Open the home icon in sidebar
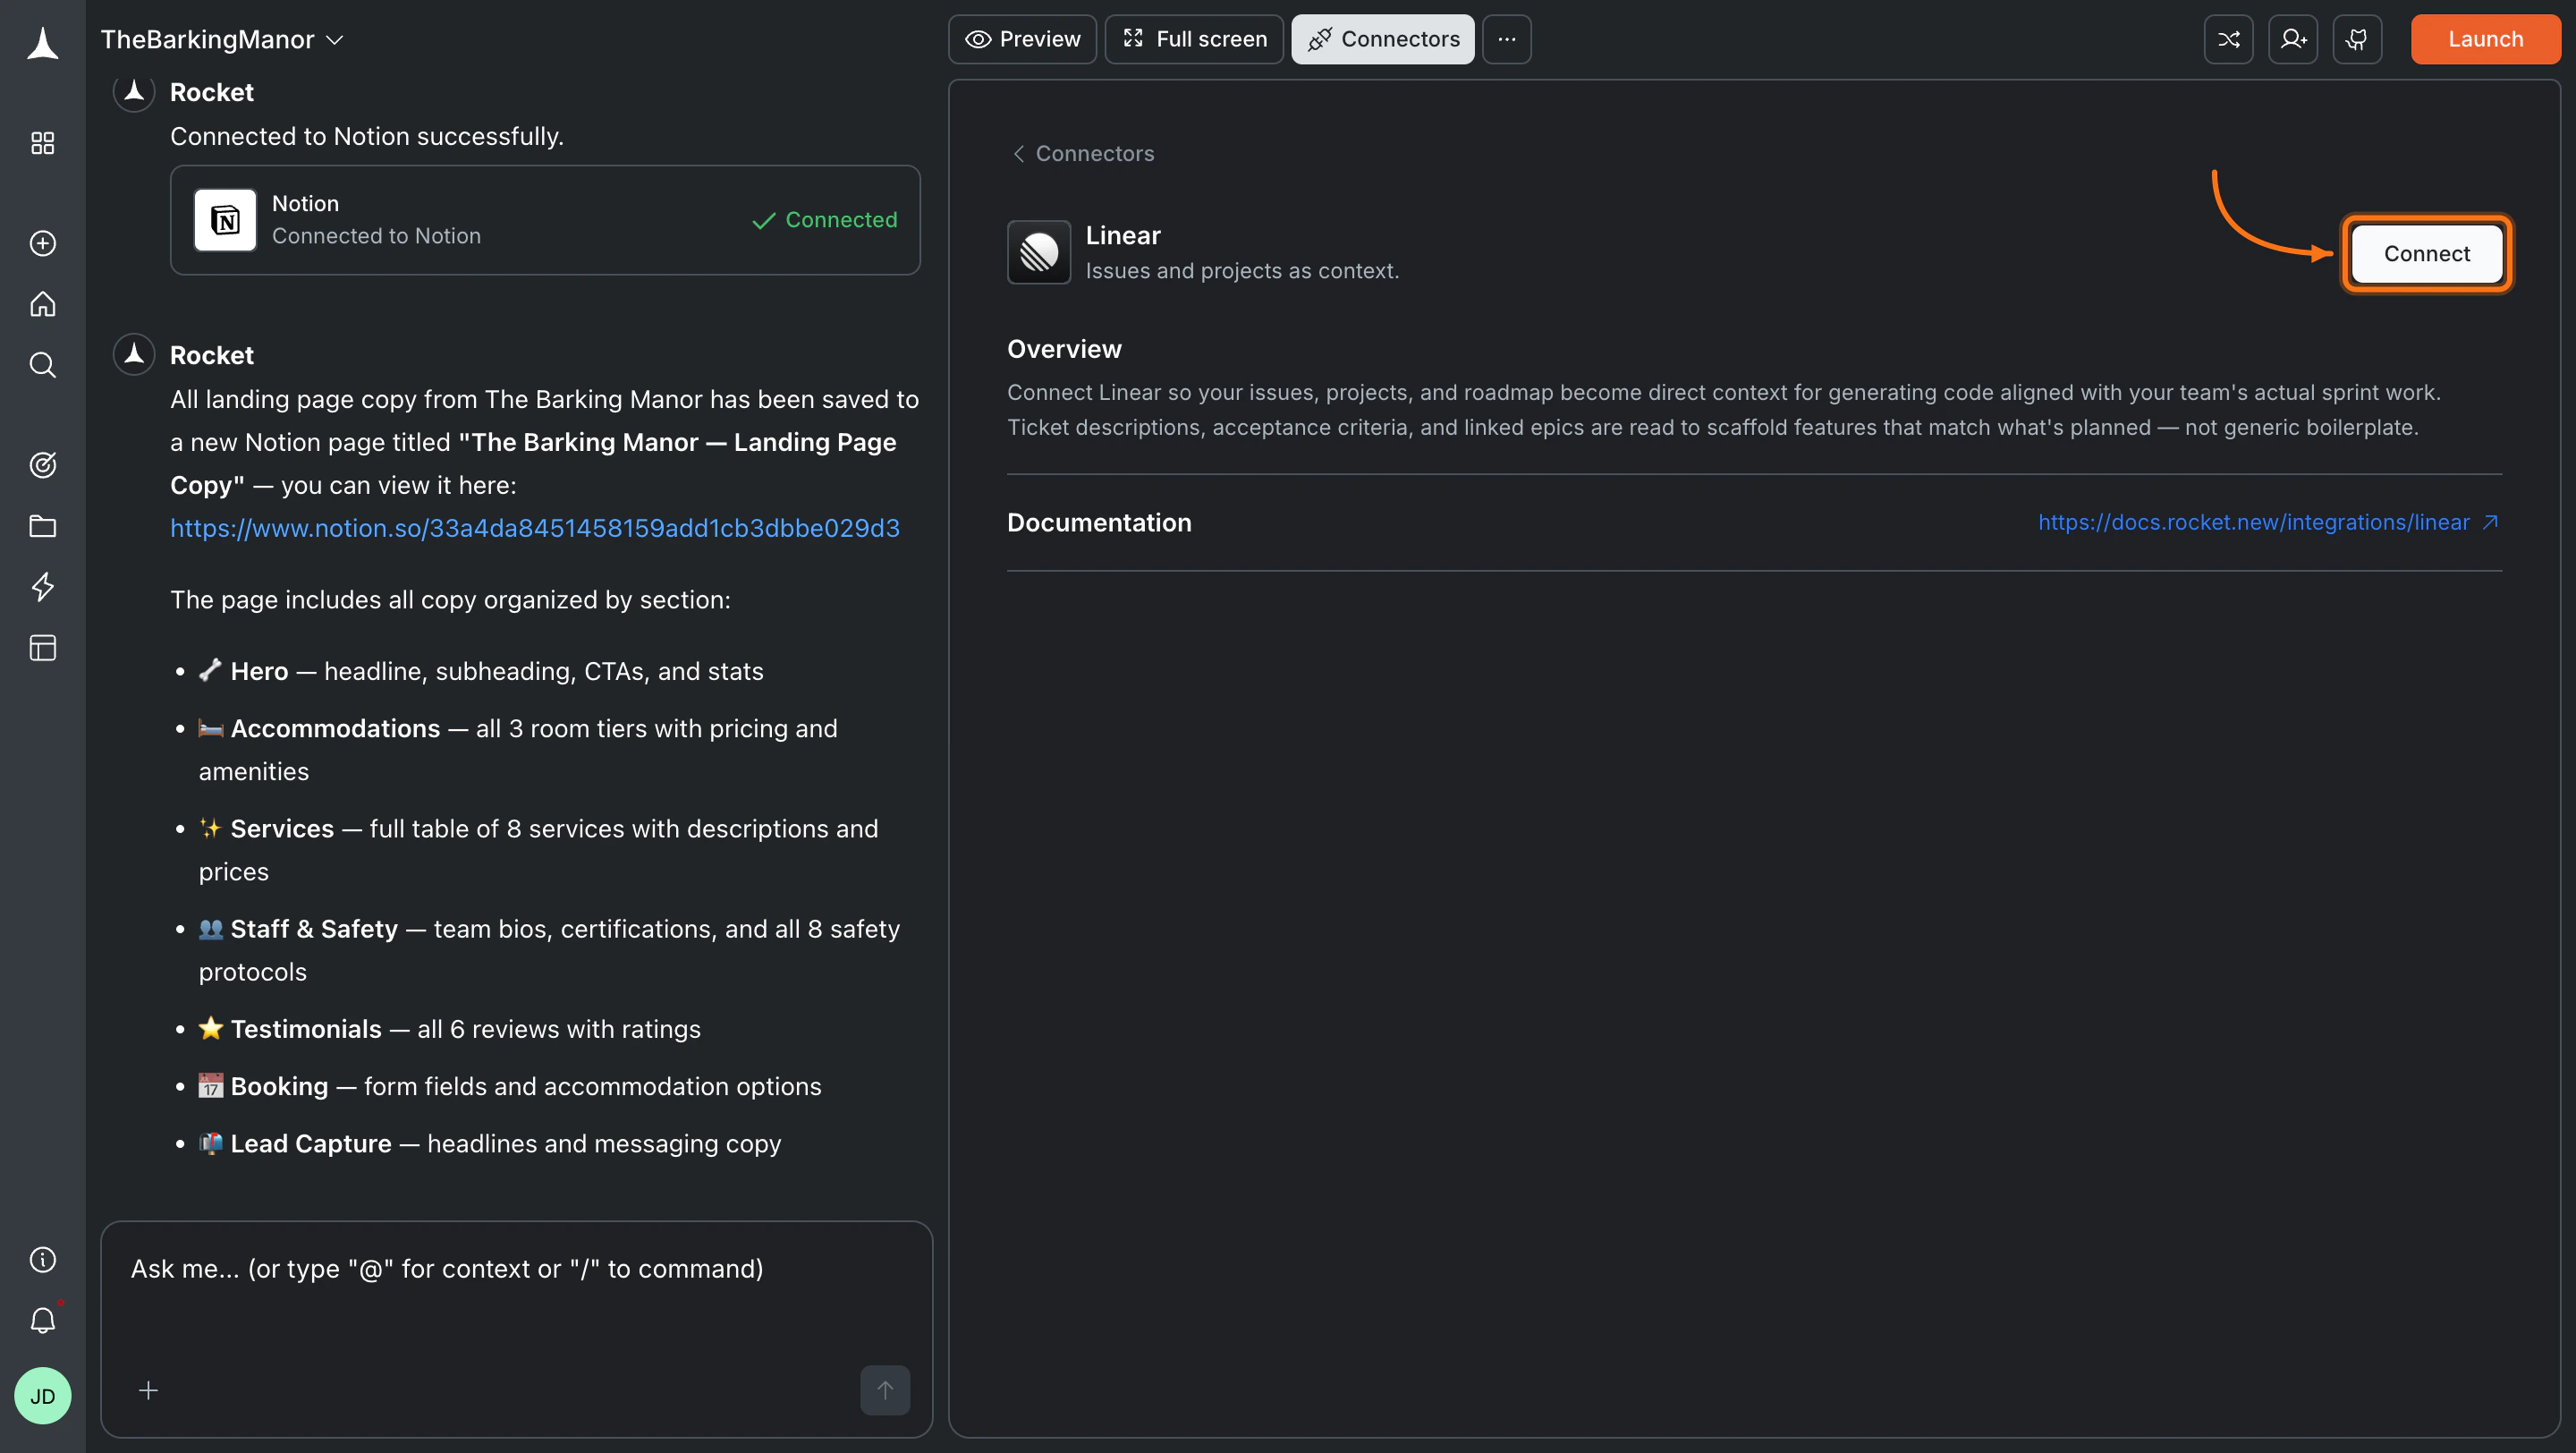 (x=42, y=304)
